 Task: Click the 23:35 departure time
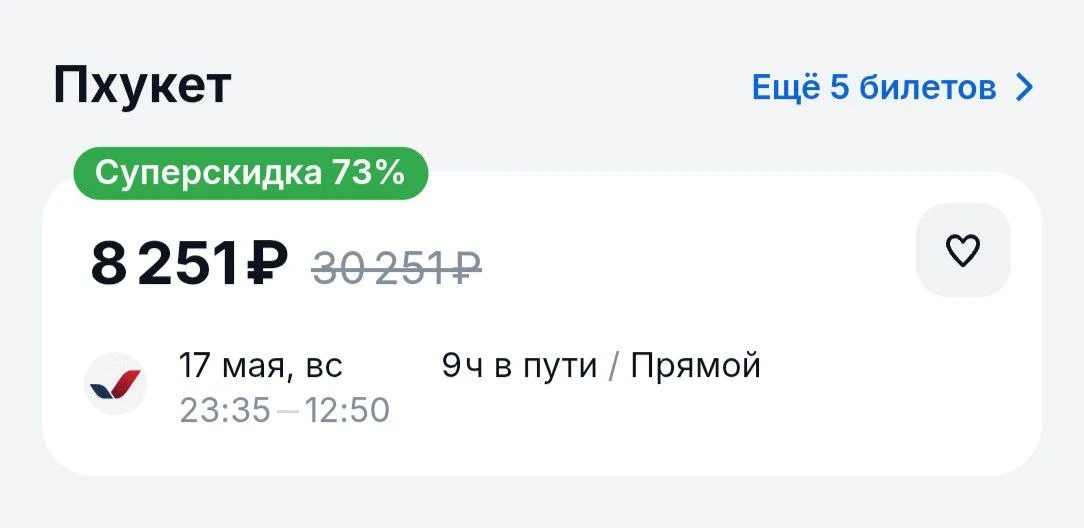point(225,411)
